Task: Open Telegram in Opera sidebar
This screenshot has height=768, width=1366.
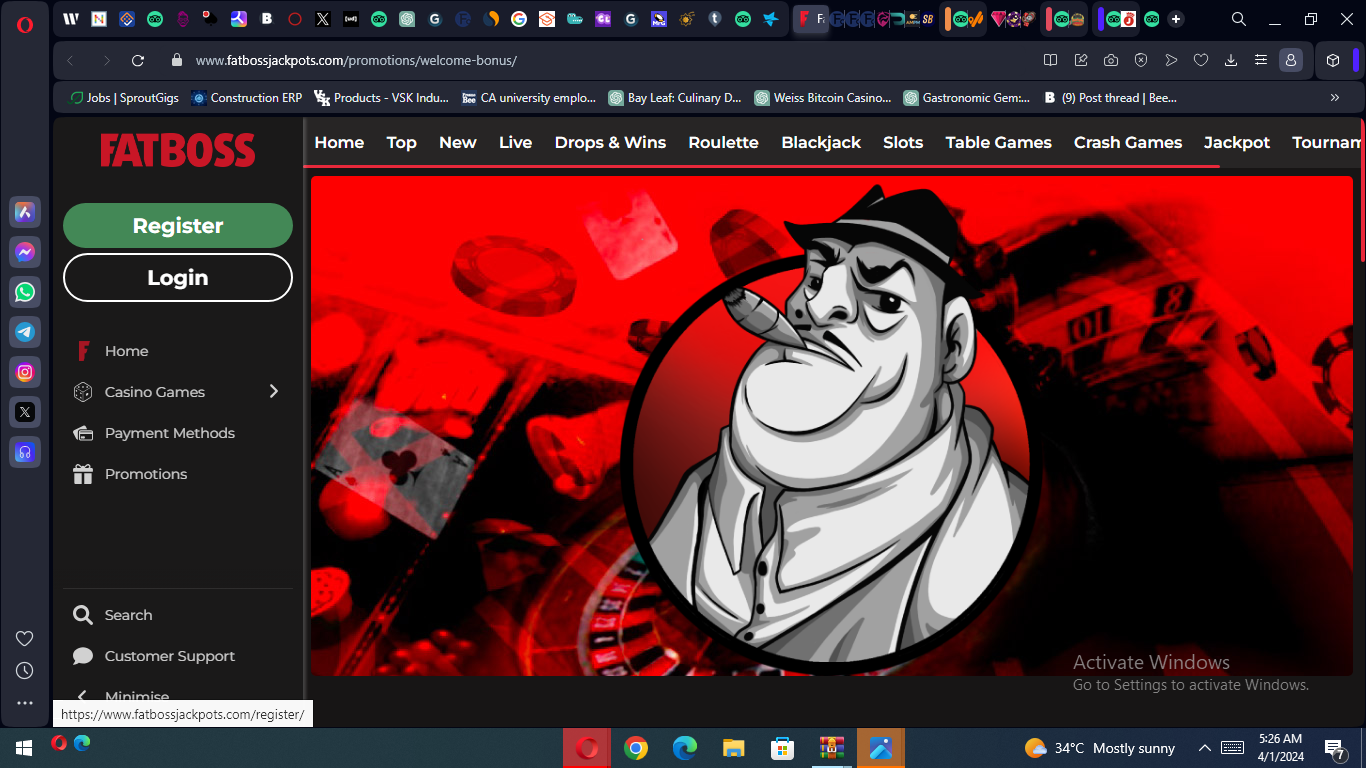Action: coord(25,332)
